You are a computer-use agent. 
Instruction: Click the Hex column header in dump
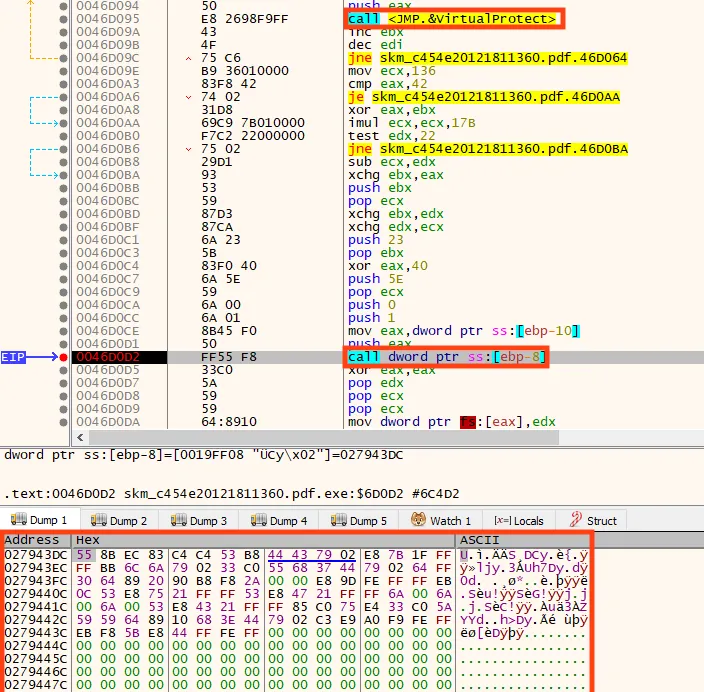(x=263, y=540)
